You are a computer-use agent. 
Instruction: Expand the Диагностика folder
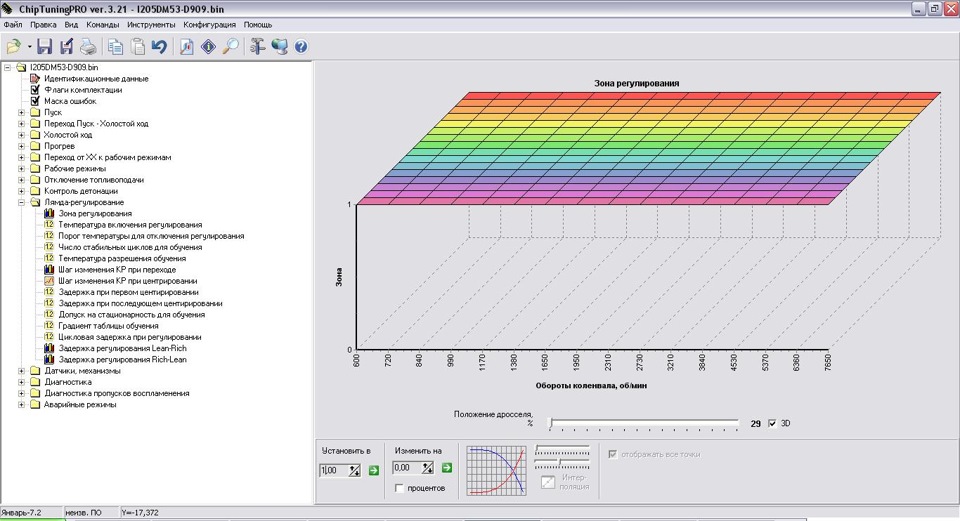(x=21, y=382)
